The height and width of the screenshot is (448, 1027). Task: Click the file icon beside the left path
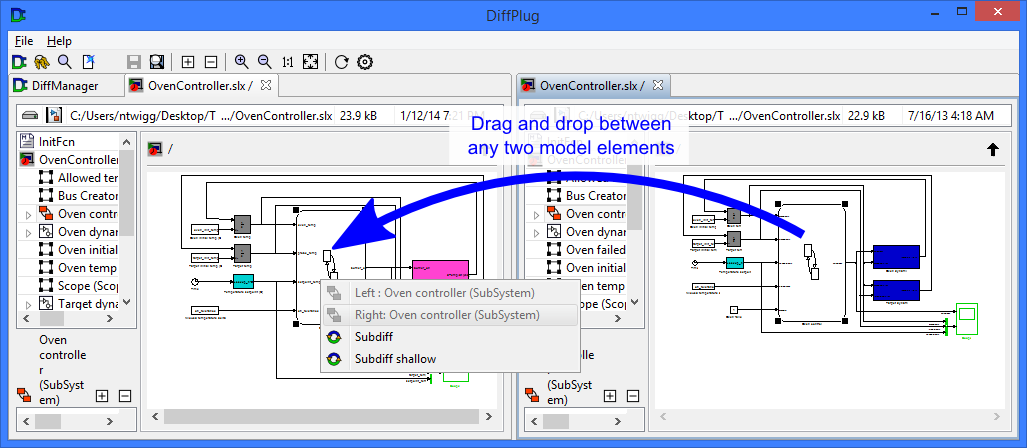[x=54, y=115]
